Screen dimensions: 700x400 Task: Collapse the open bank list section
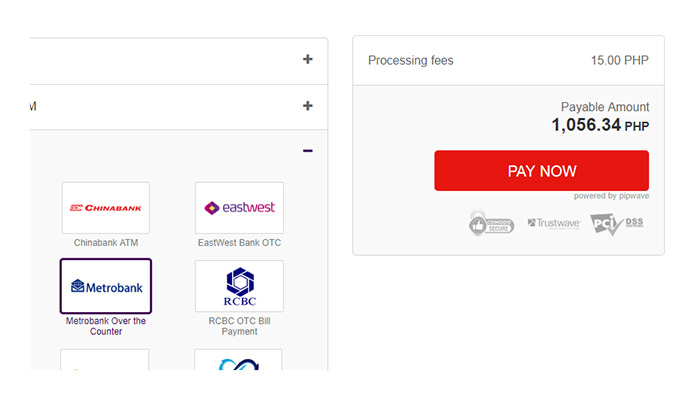coord(308,151)
